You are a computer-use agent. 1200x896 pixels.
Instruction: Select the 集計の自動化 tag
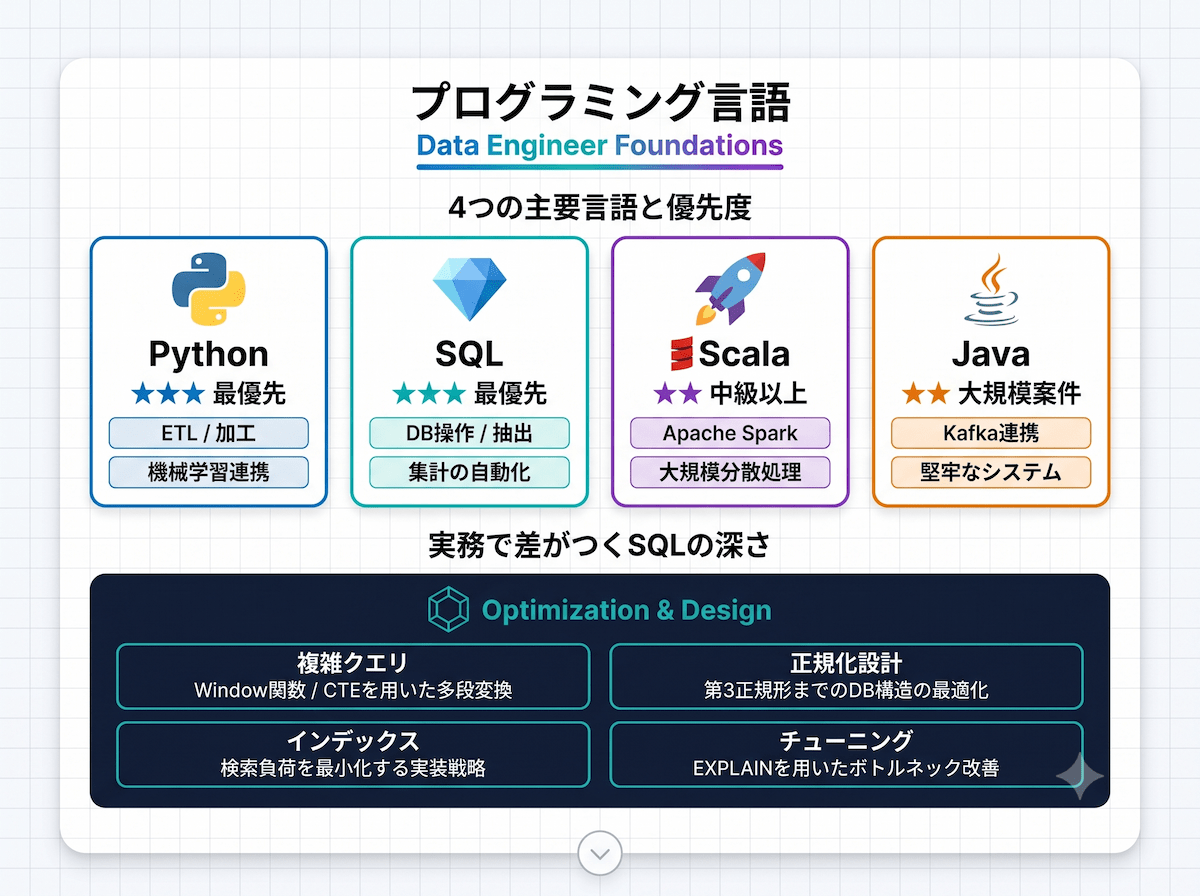coord(470,472)
